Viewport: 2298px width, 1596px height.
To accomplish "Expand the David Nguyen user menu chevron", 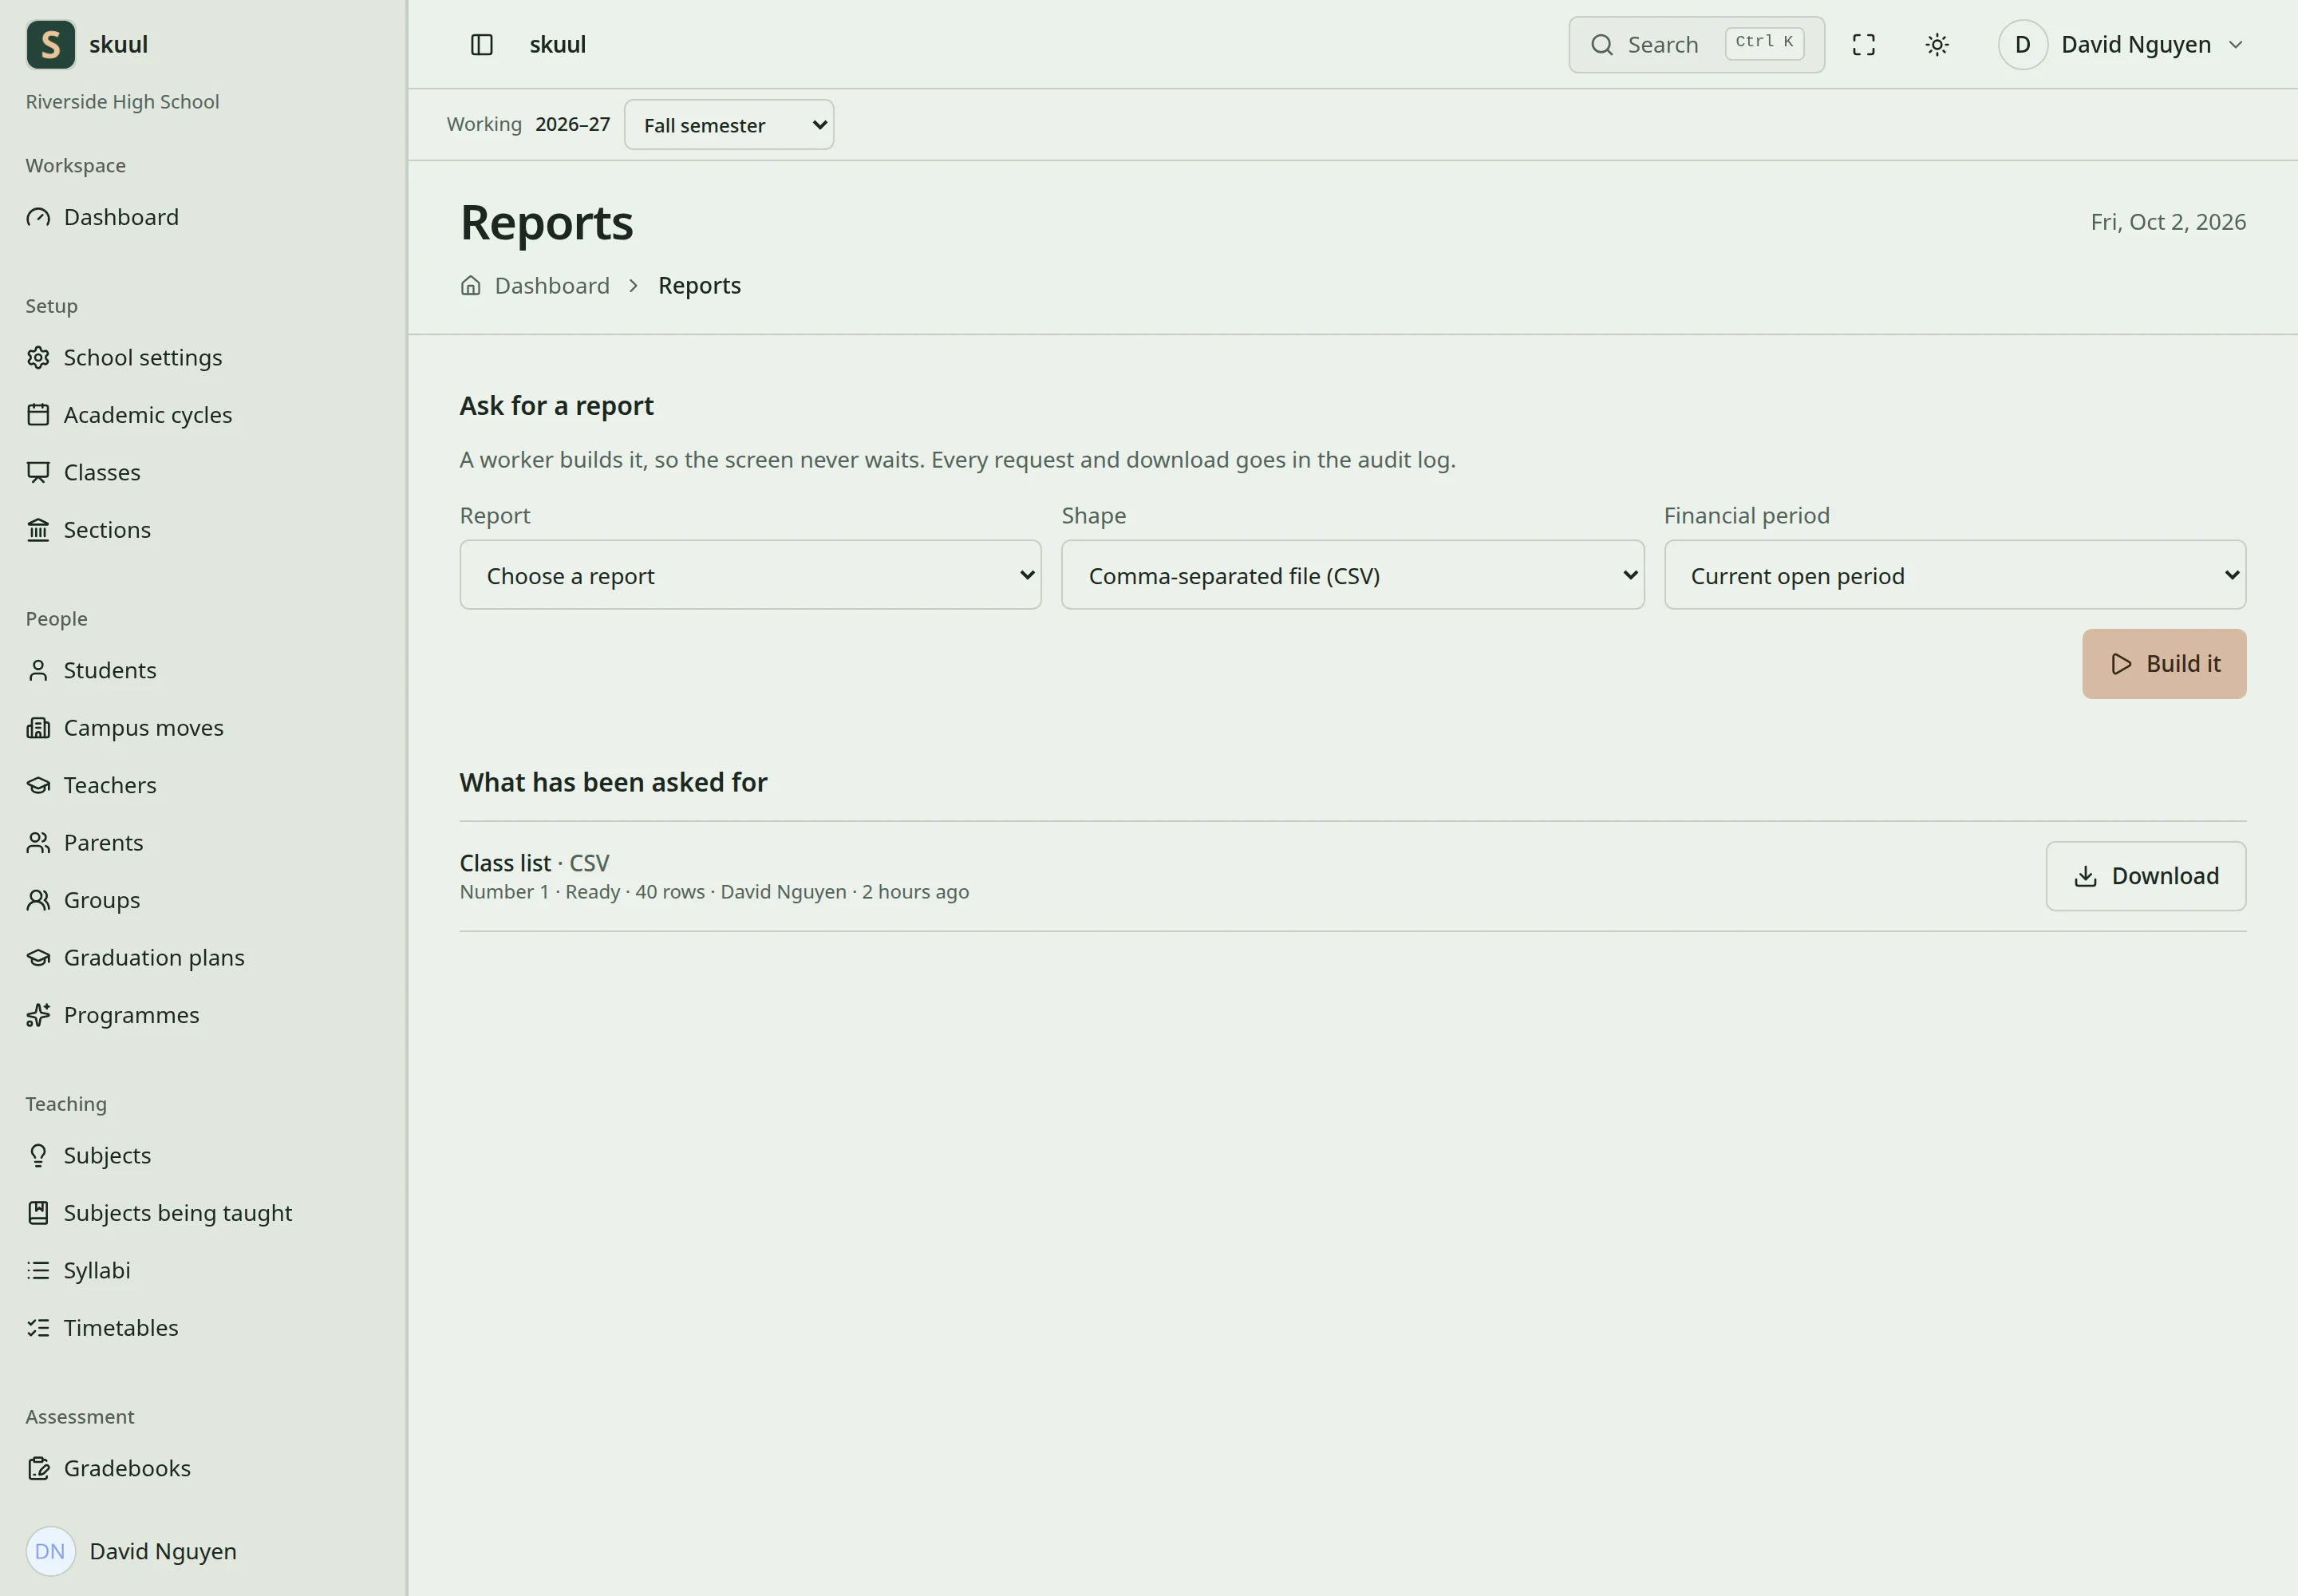I will pos(2236,45).
